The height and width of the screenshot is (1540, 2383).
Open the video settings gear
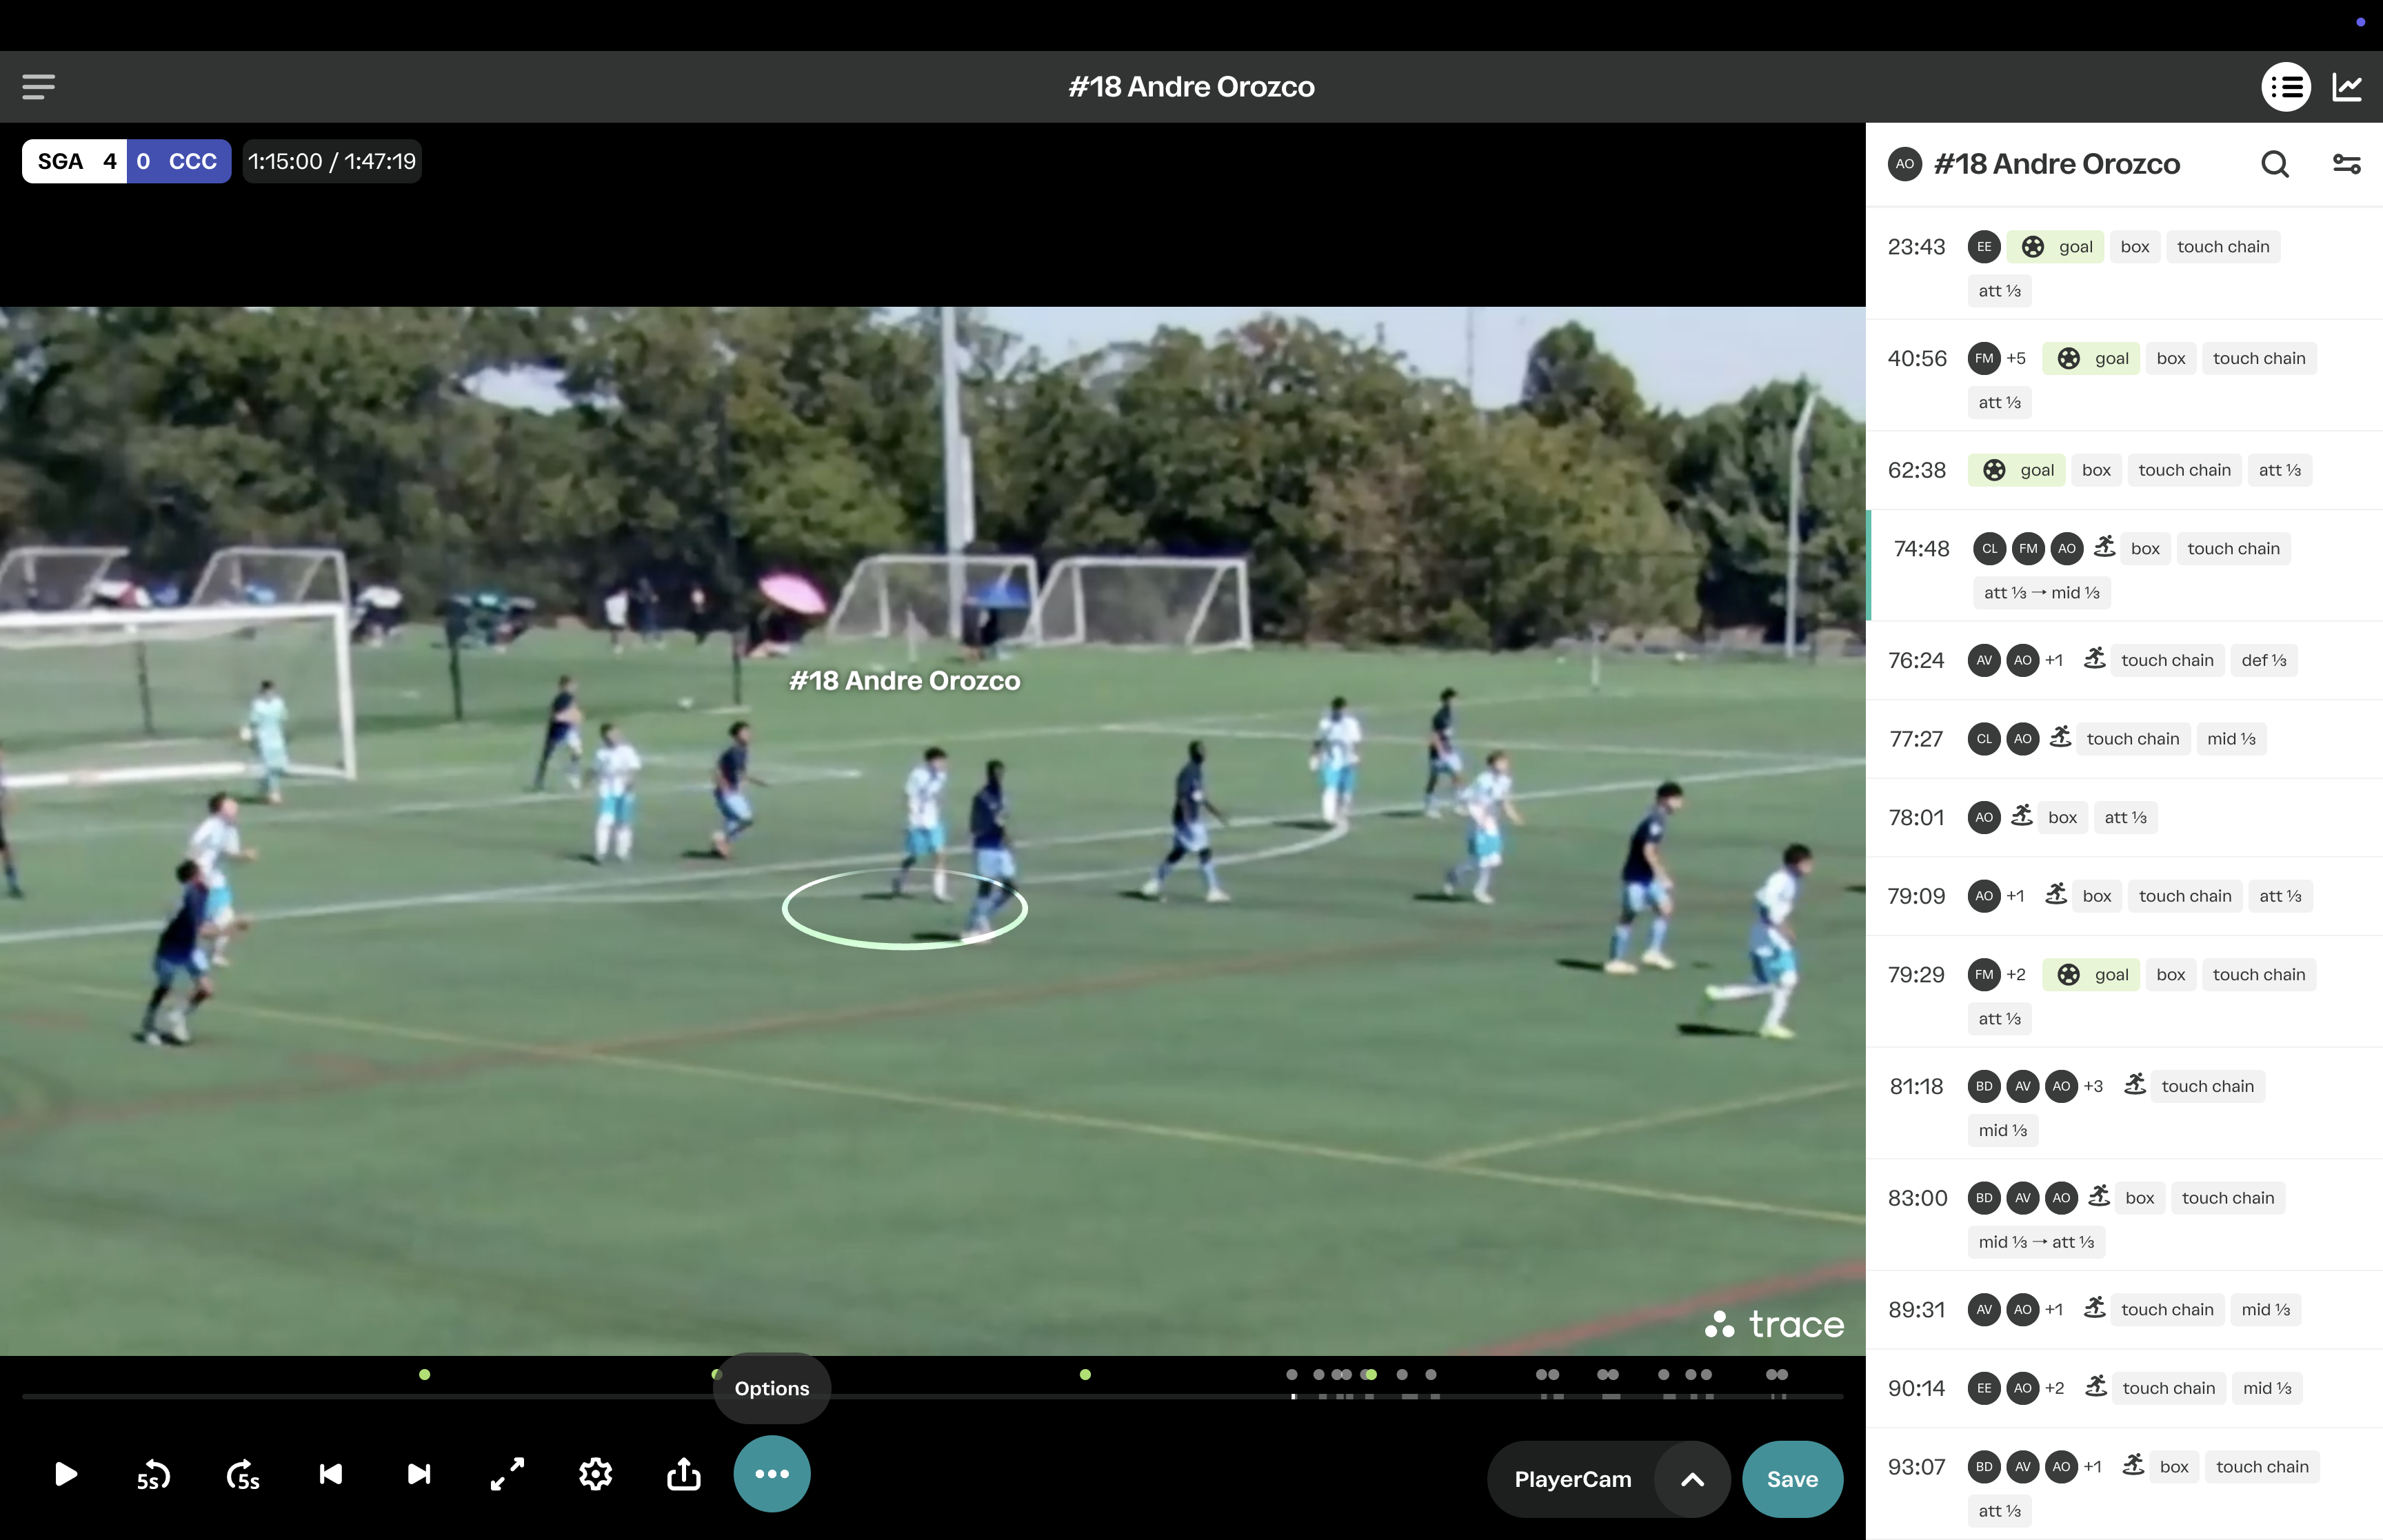pos(596,1475)
